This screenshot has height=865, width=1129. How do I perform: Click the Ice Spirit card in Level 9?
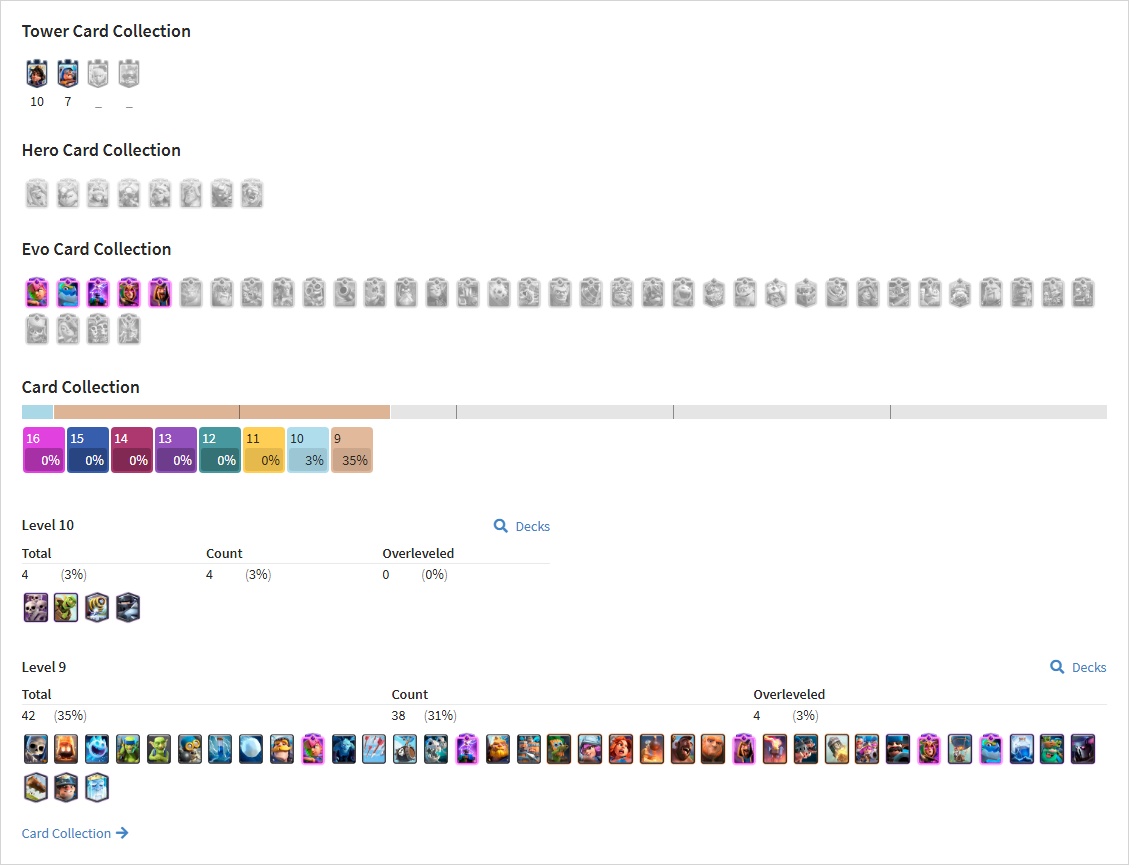(x=96, y=749)
